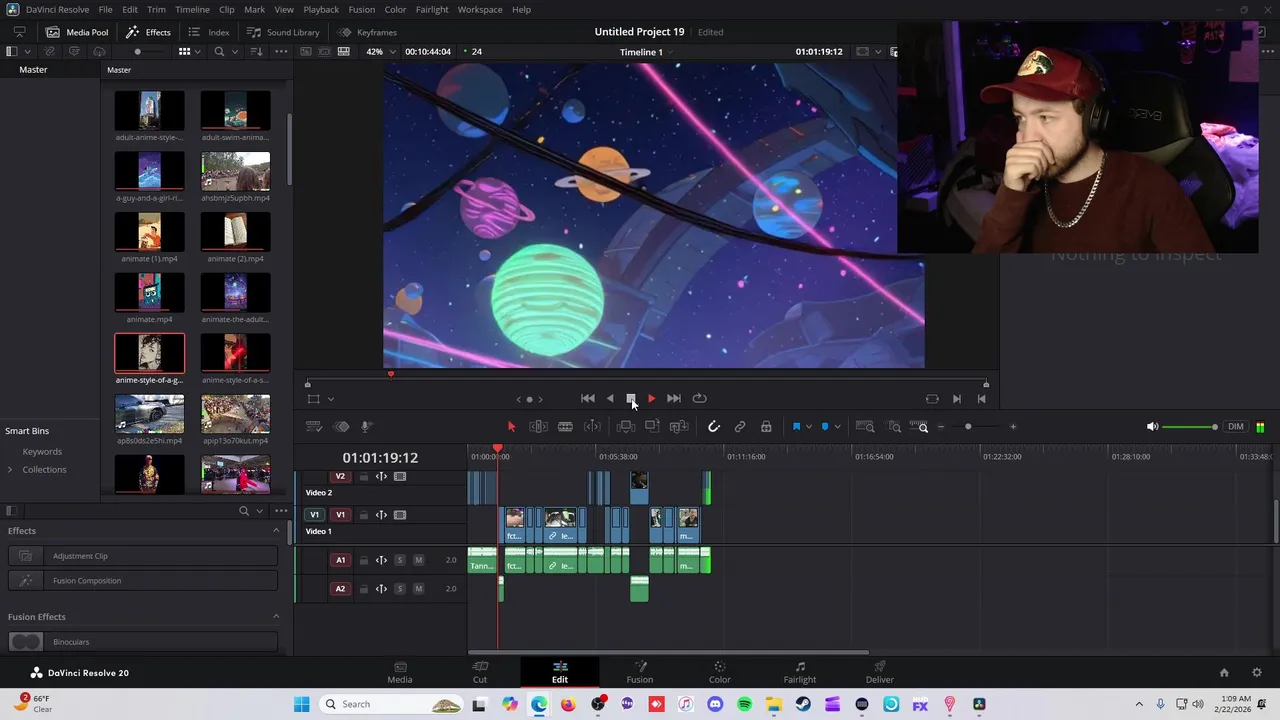Activate the Trim Edit Mode tool
Screen dimensions: 1280x720
click(538, 427)
